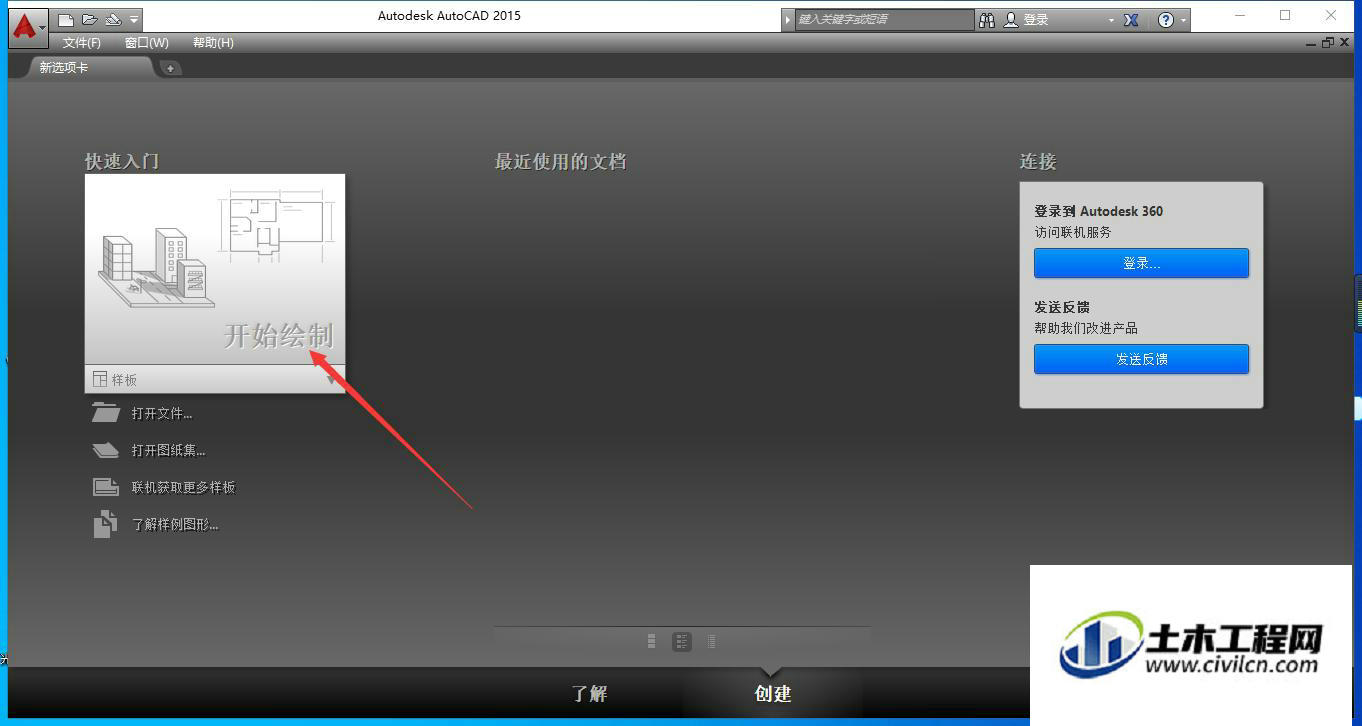Open sheet set icon in the quick access toolbar
Image resolution: width=1362 pixels, height=726 pixels.
pyautogui.click(x=113, y=19)
